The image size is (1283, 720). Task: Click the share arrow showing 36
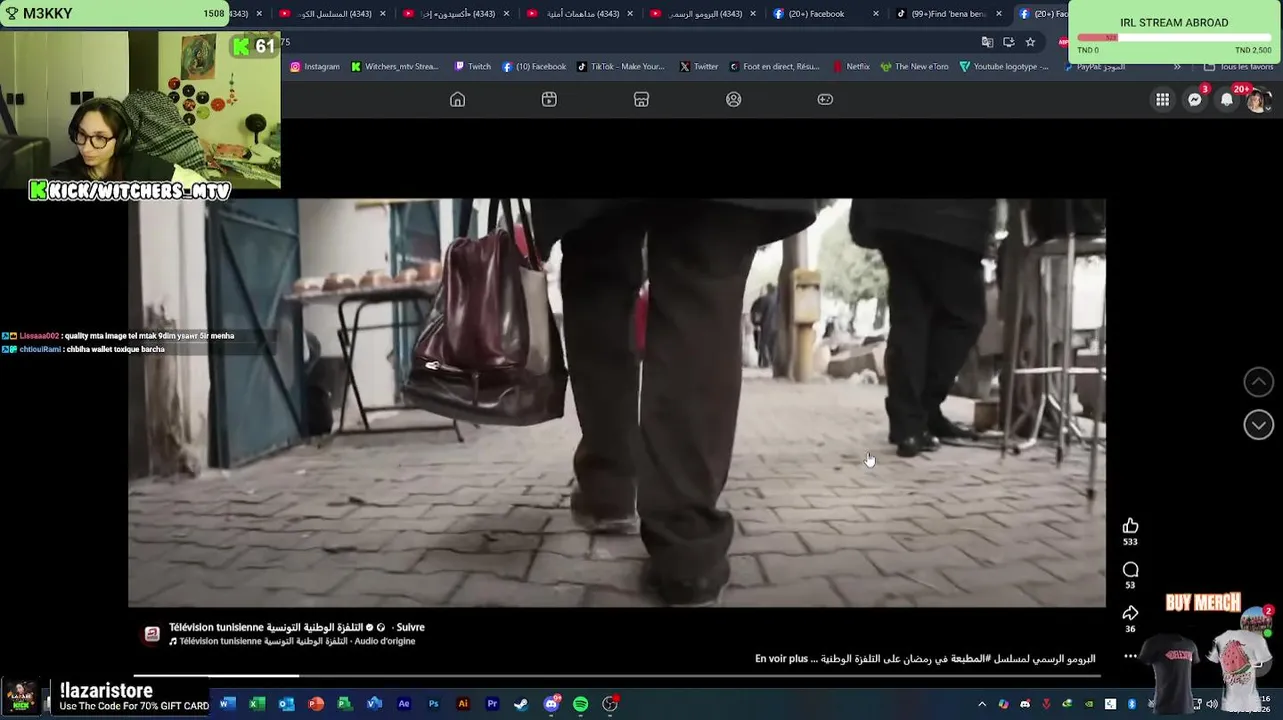click(1130, 613)
